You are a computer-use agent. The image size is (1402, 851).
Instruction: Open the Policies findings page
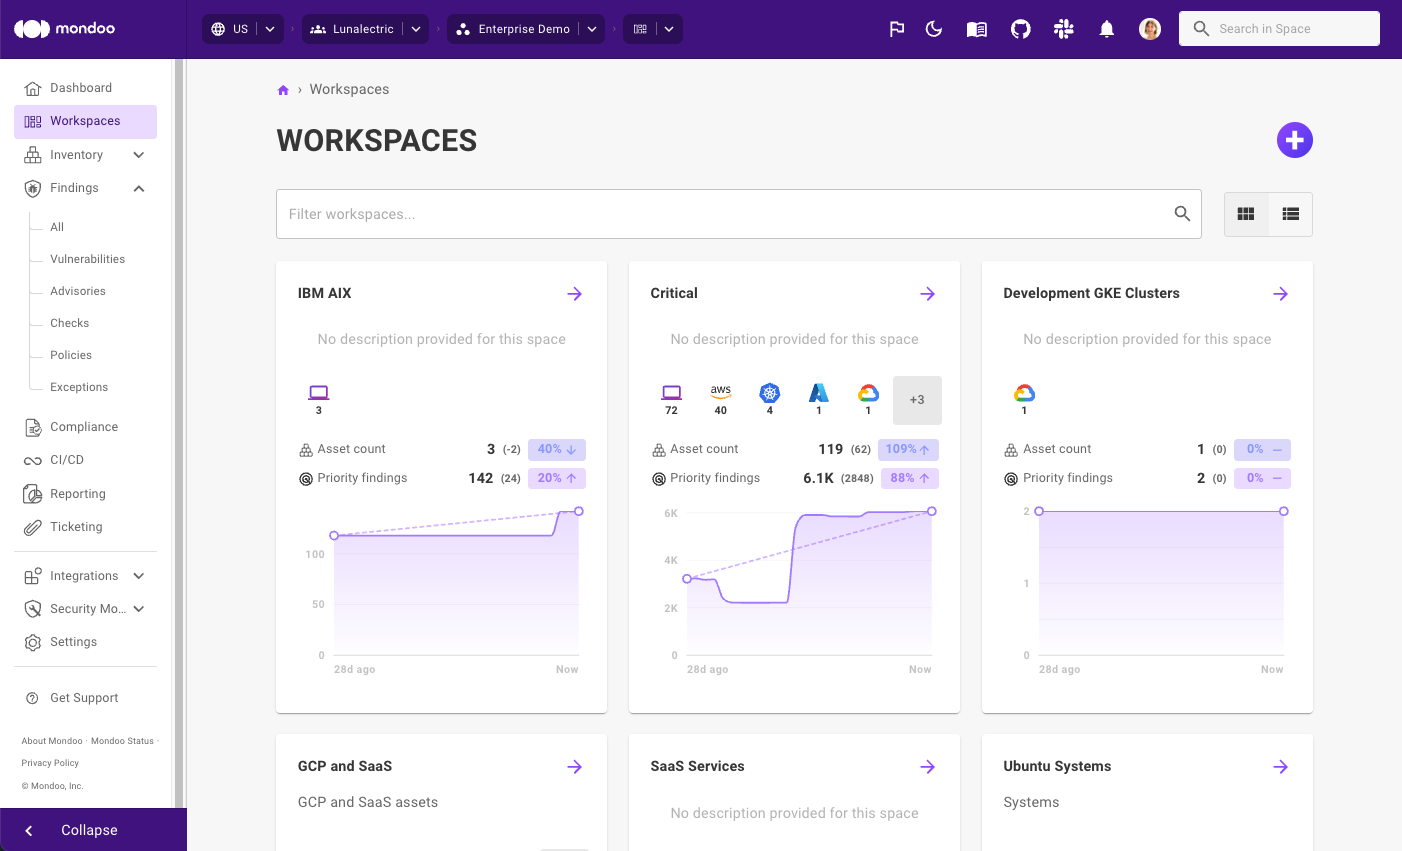(x=70, y=355)
